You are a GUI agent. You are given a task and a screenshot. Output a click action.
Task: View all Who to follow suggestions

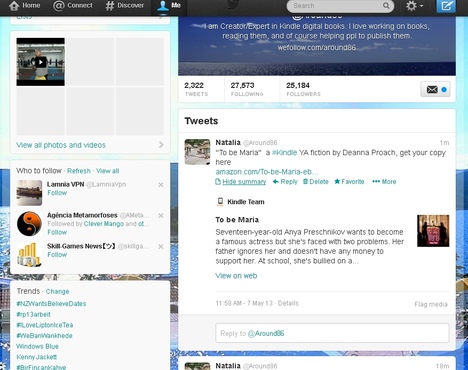107,171
